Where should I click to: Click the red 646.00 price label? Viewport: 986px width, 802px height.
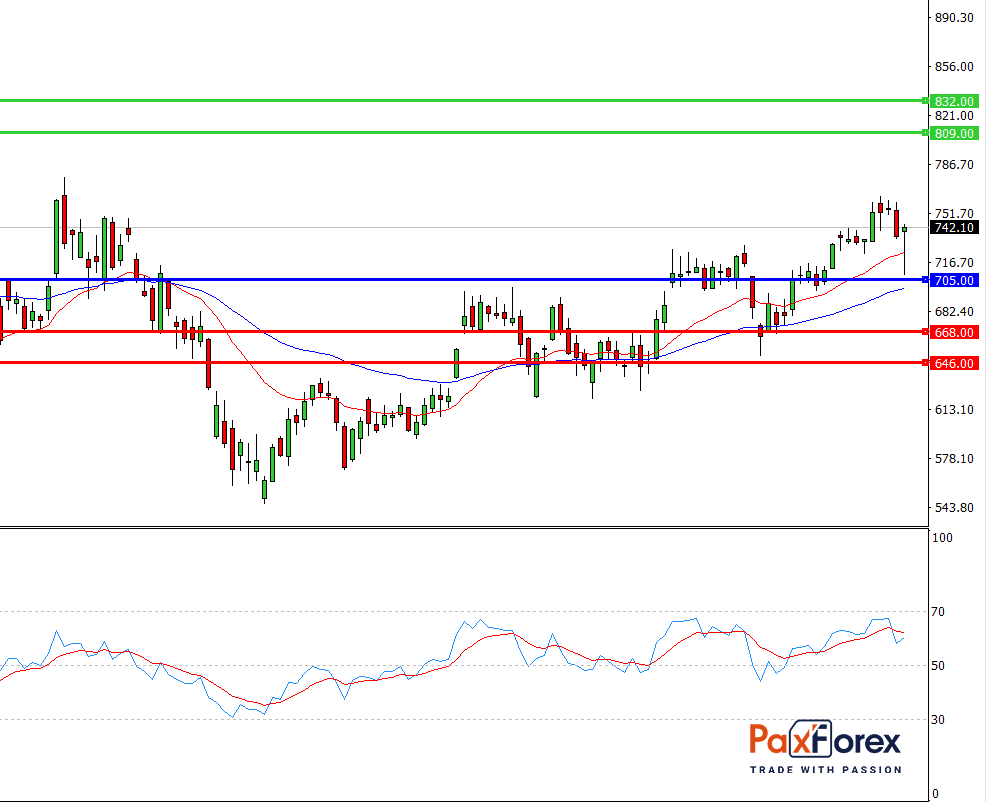click(952, 364)
